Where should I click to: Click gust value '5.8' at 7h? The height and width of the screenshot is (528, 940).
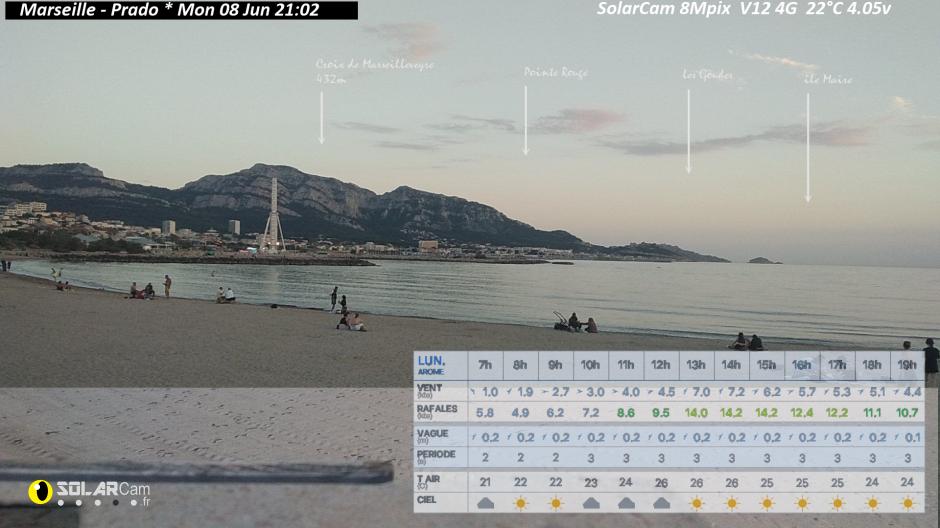point(485,413)
